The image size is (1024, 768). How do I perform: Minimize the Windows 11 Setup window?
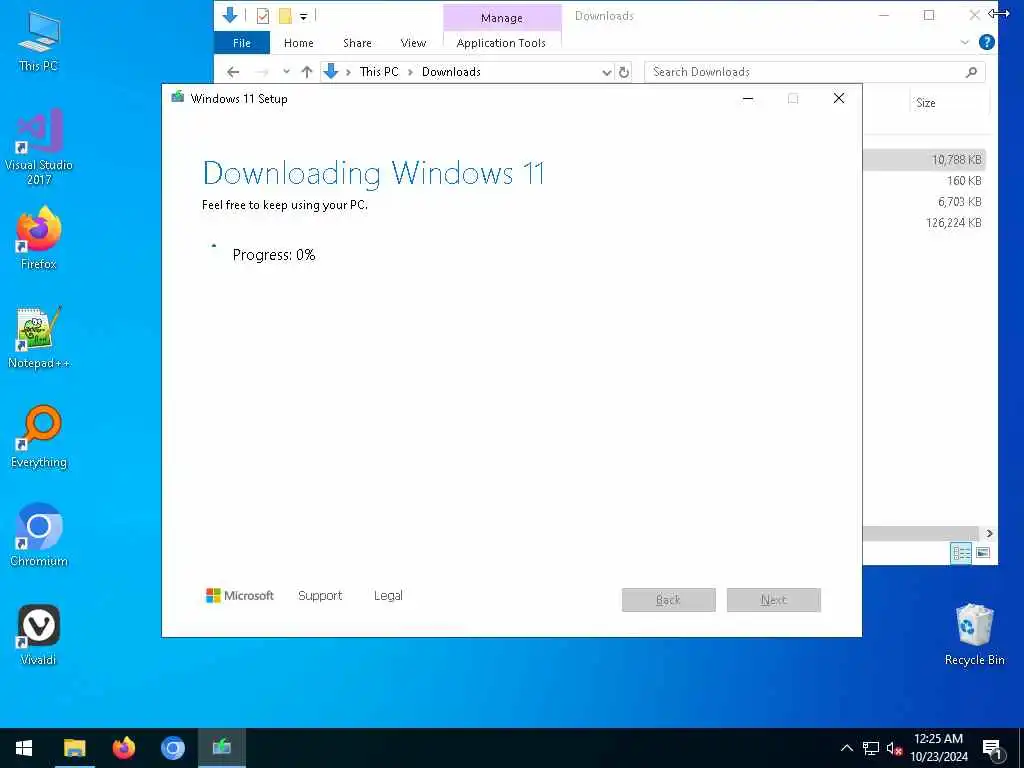[748, 99]
